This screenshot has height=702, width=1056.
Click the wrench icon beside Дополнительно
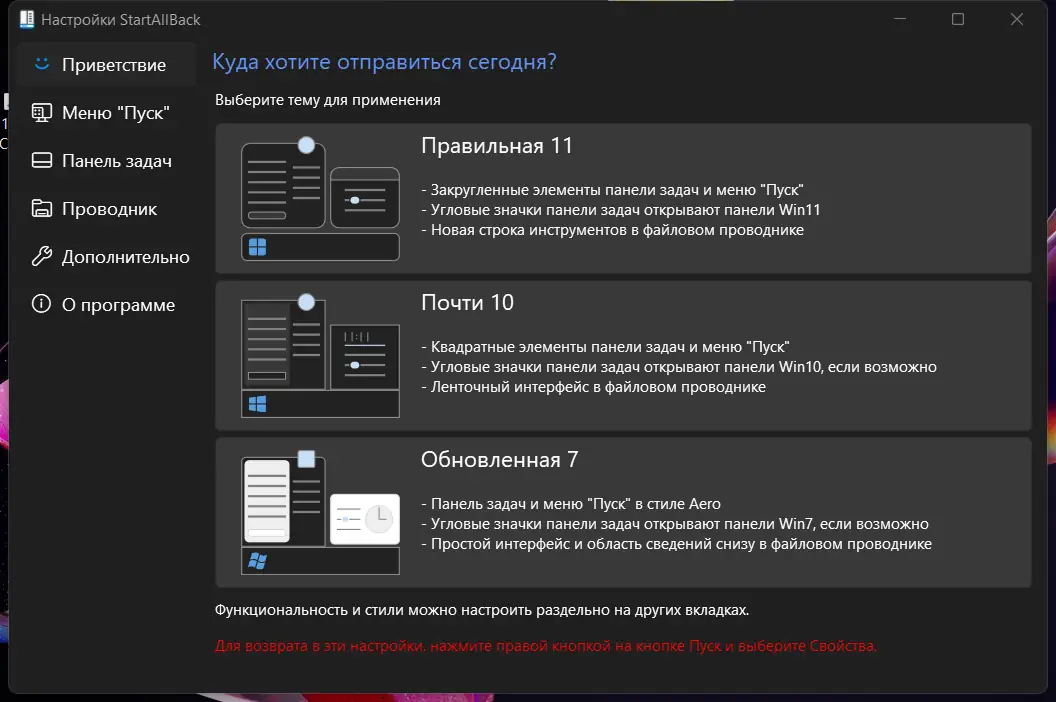(42, 256)
